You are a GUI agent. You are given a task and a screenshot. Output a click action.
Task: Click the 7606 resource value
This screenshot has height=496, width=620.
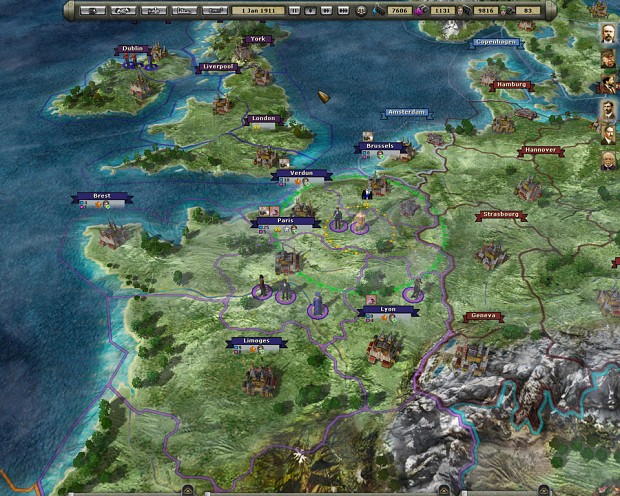click(399, 11)
